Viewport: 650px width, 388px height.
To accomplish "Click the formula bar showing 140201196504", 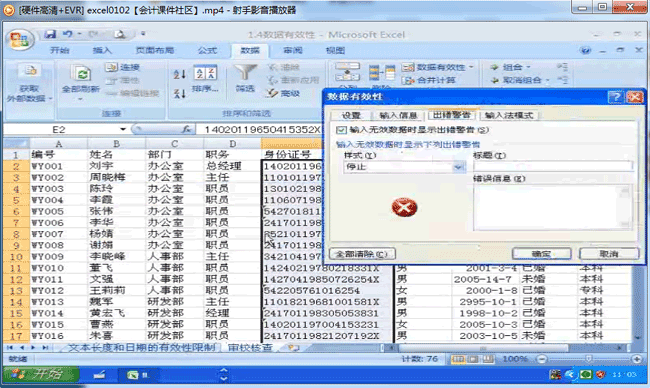I will (262, 130).
